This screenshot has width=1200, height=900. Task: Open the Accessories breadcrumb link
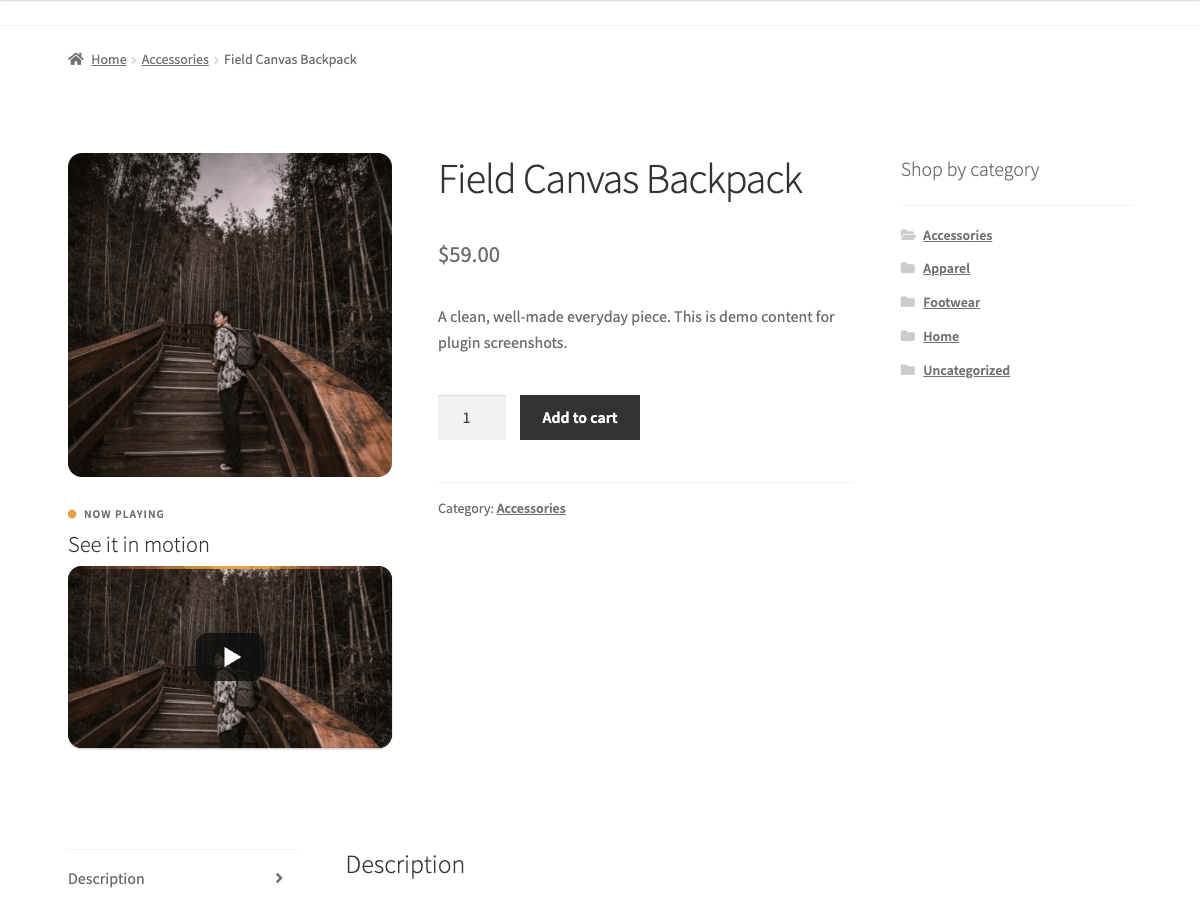click(x=175, y=59)
